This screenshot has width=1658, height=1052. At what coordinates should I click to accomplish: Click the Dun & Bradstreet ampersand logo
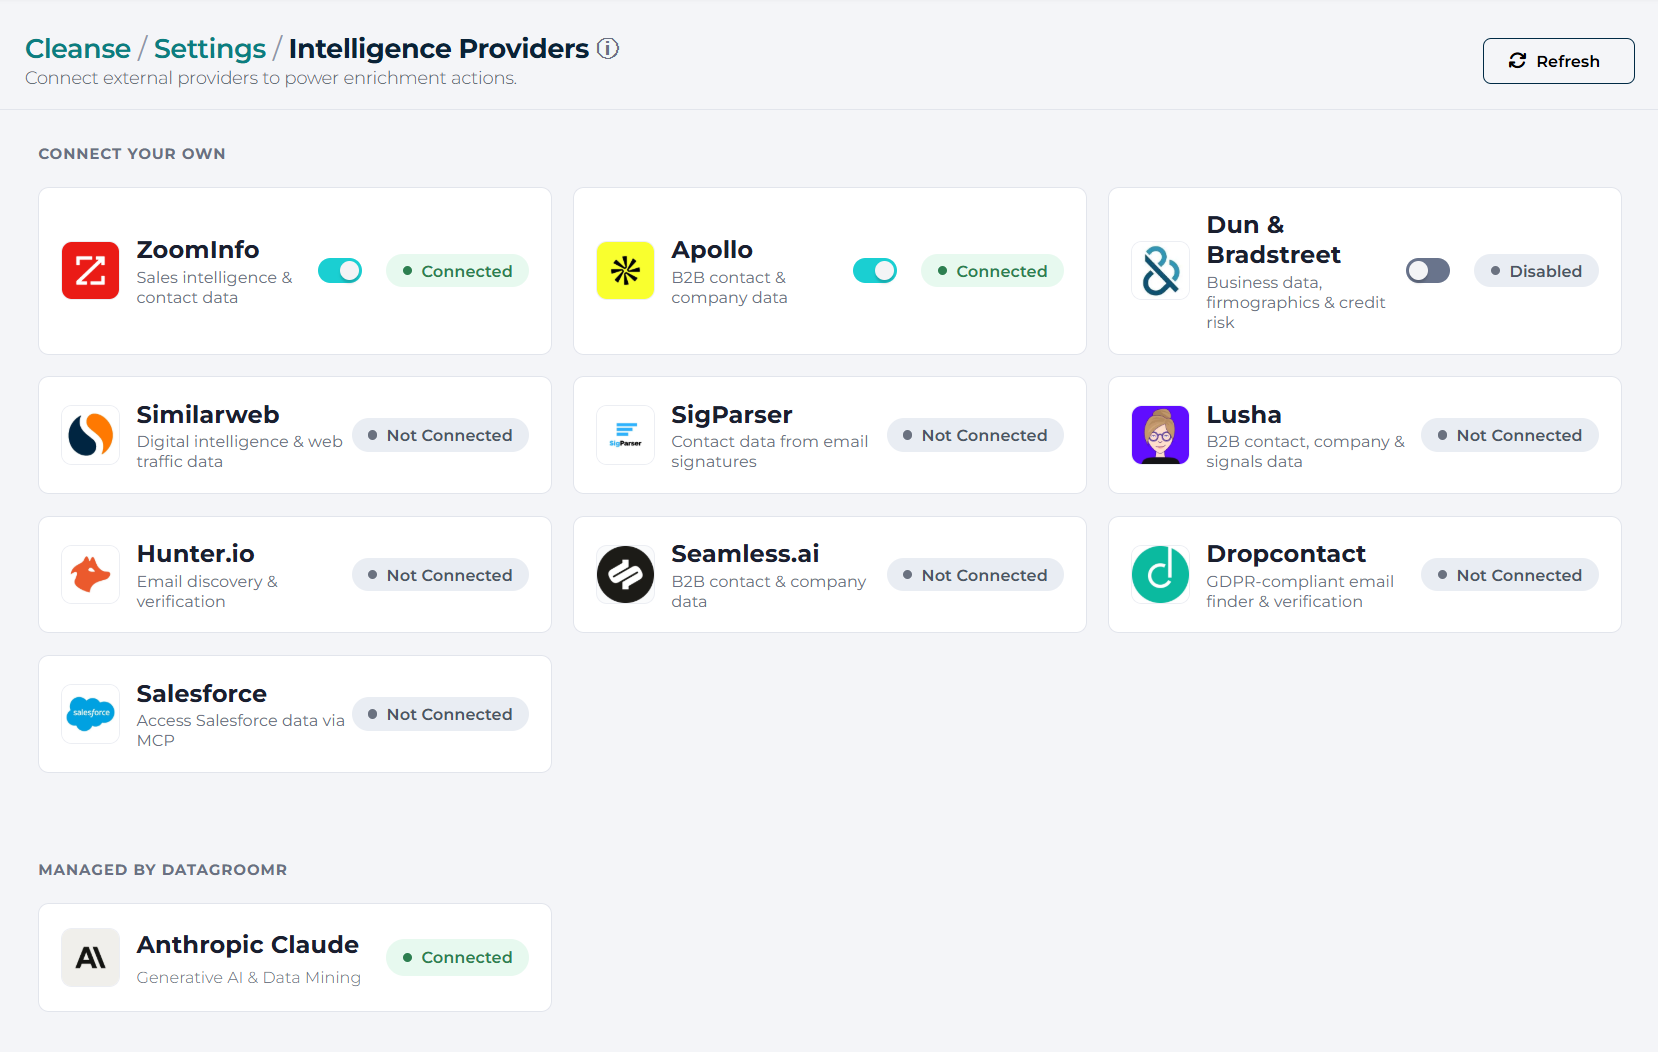click(1160, 271)
